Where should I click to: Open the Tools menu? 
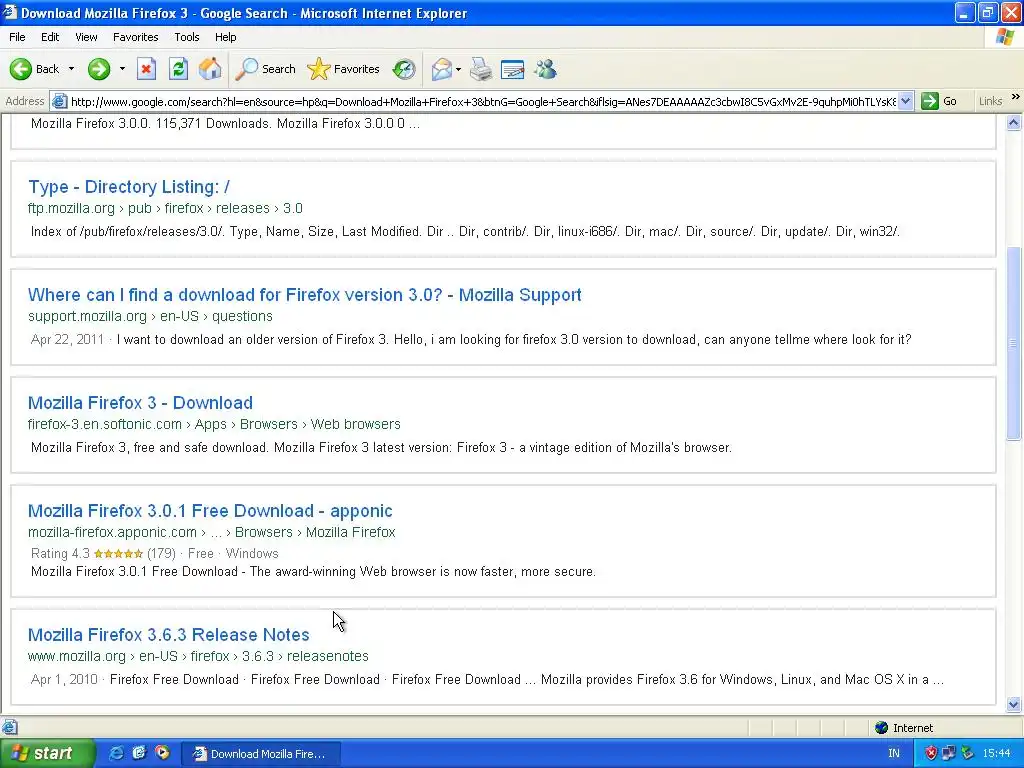[187, 37]
